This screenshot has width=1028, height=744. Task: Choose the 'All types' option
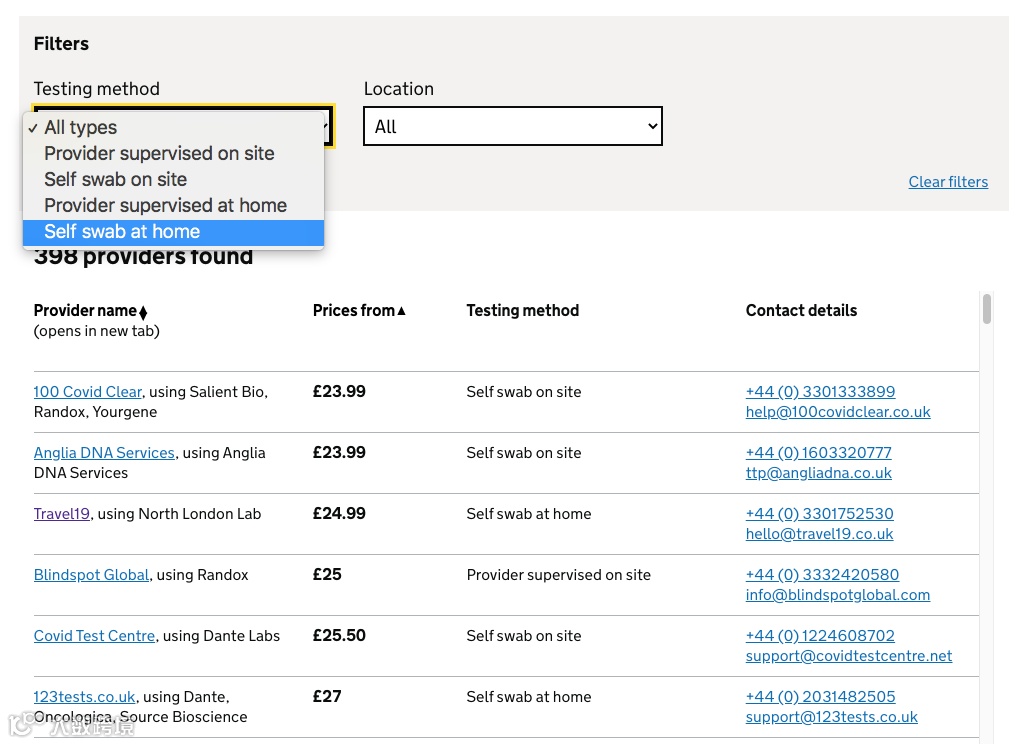pyautogui.click(x=80, y=128)
